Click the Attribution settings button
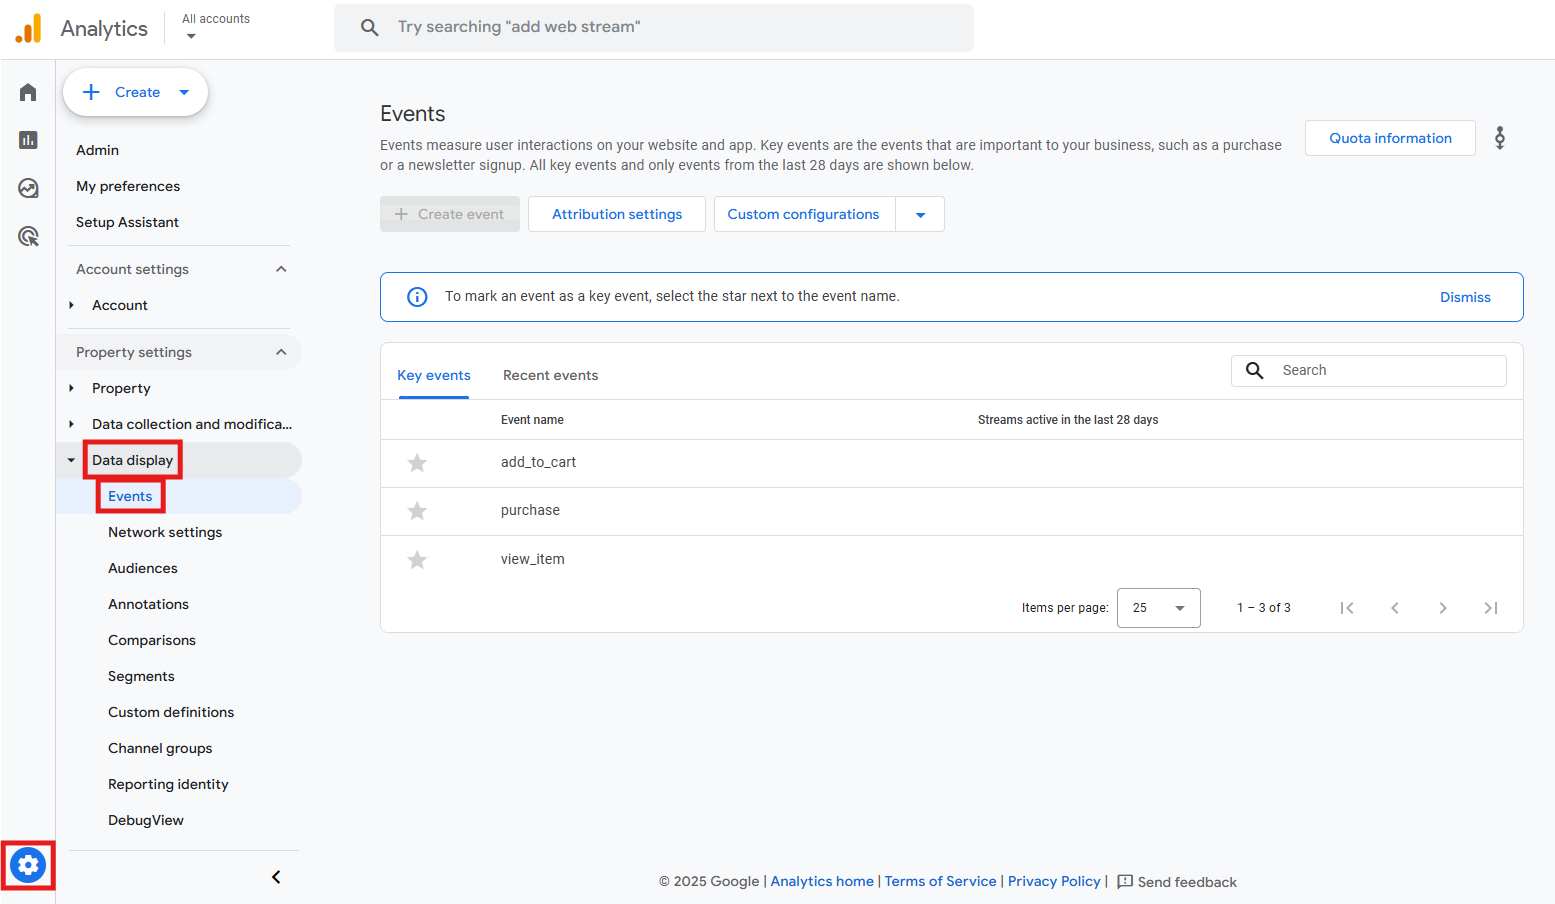This screenshot has height=904, width=1555. point(617,214)
